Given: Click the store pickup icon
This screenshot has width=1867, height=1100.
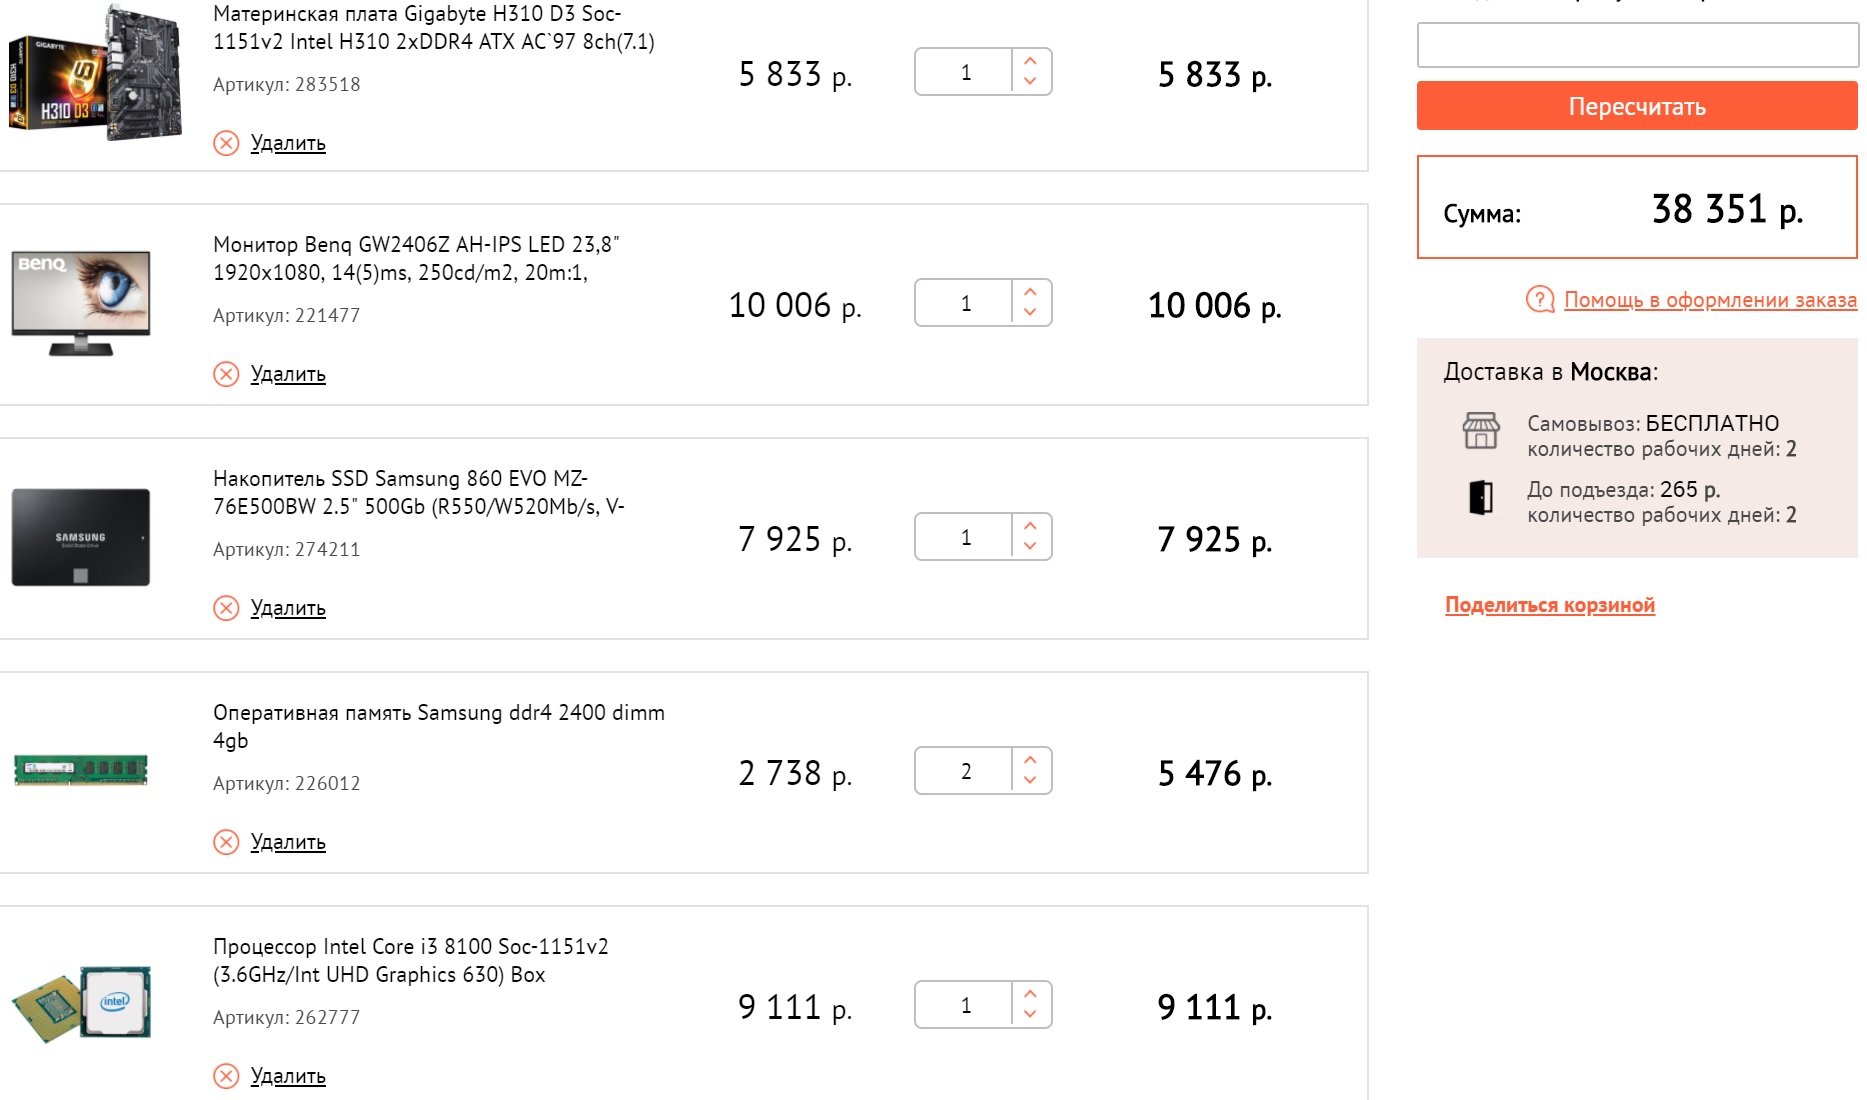Looking at the screenshot, I should click(1480, 431).
